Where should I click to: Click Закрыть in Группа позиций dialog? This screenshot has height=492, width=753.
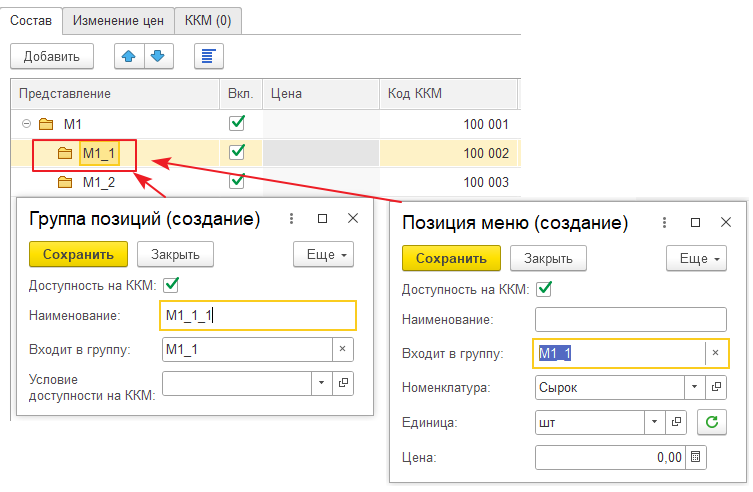click(x=175, y=255)
